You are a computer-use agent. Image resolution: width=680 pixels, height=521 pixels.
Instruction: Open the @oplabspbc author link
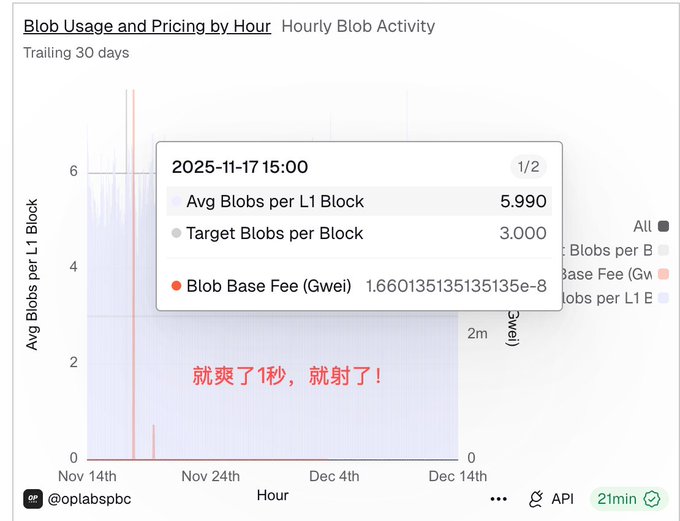point(89,498)
